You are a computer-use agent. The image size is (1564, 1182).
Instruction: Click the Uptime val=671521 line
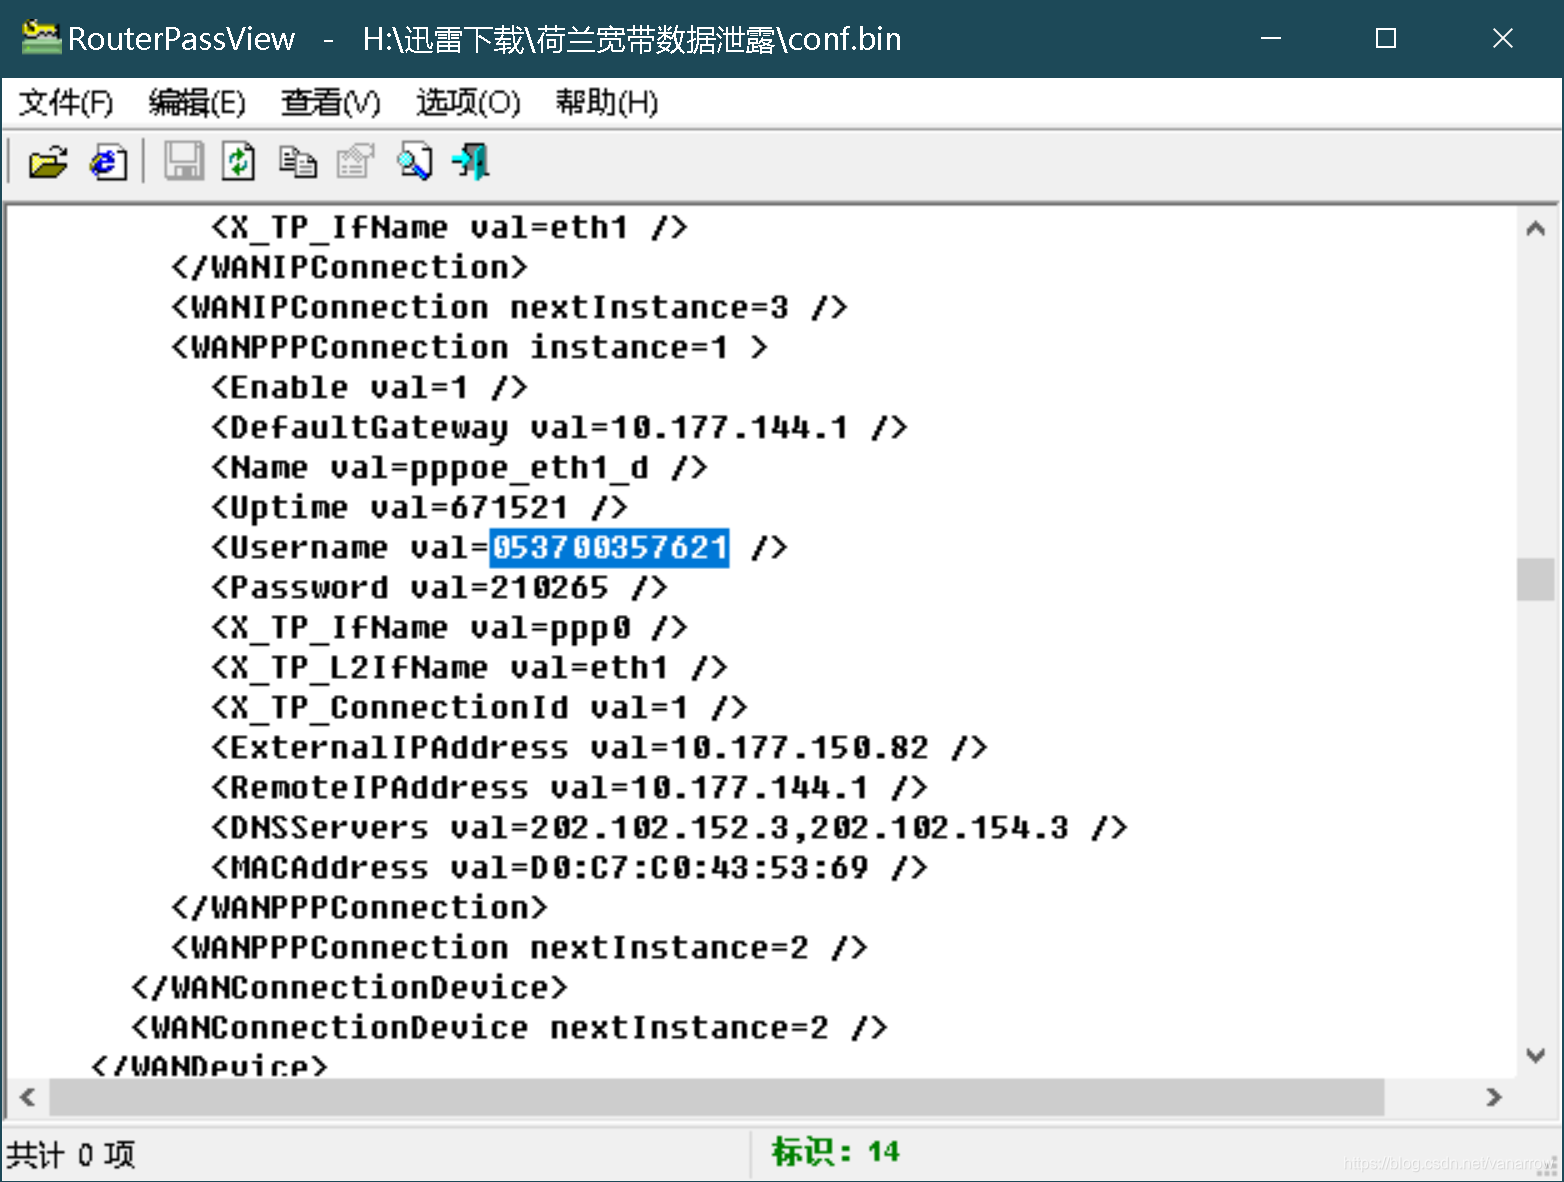(419, 508)
